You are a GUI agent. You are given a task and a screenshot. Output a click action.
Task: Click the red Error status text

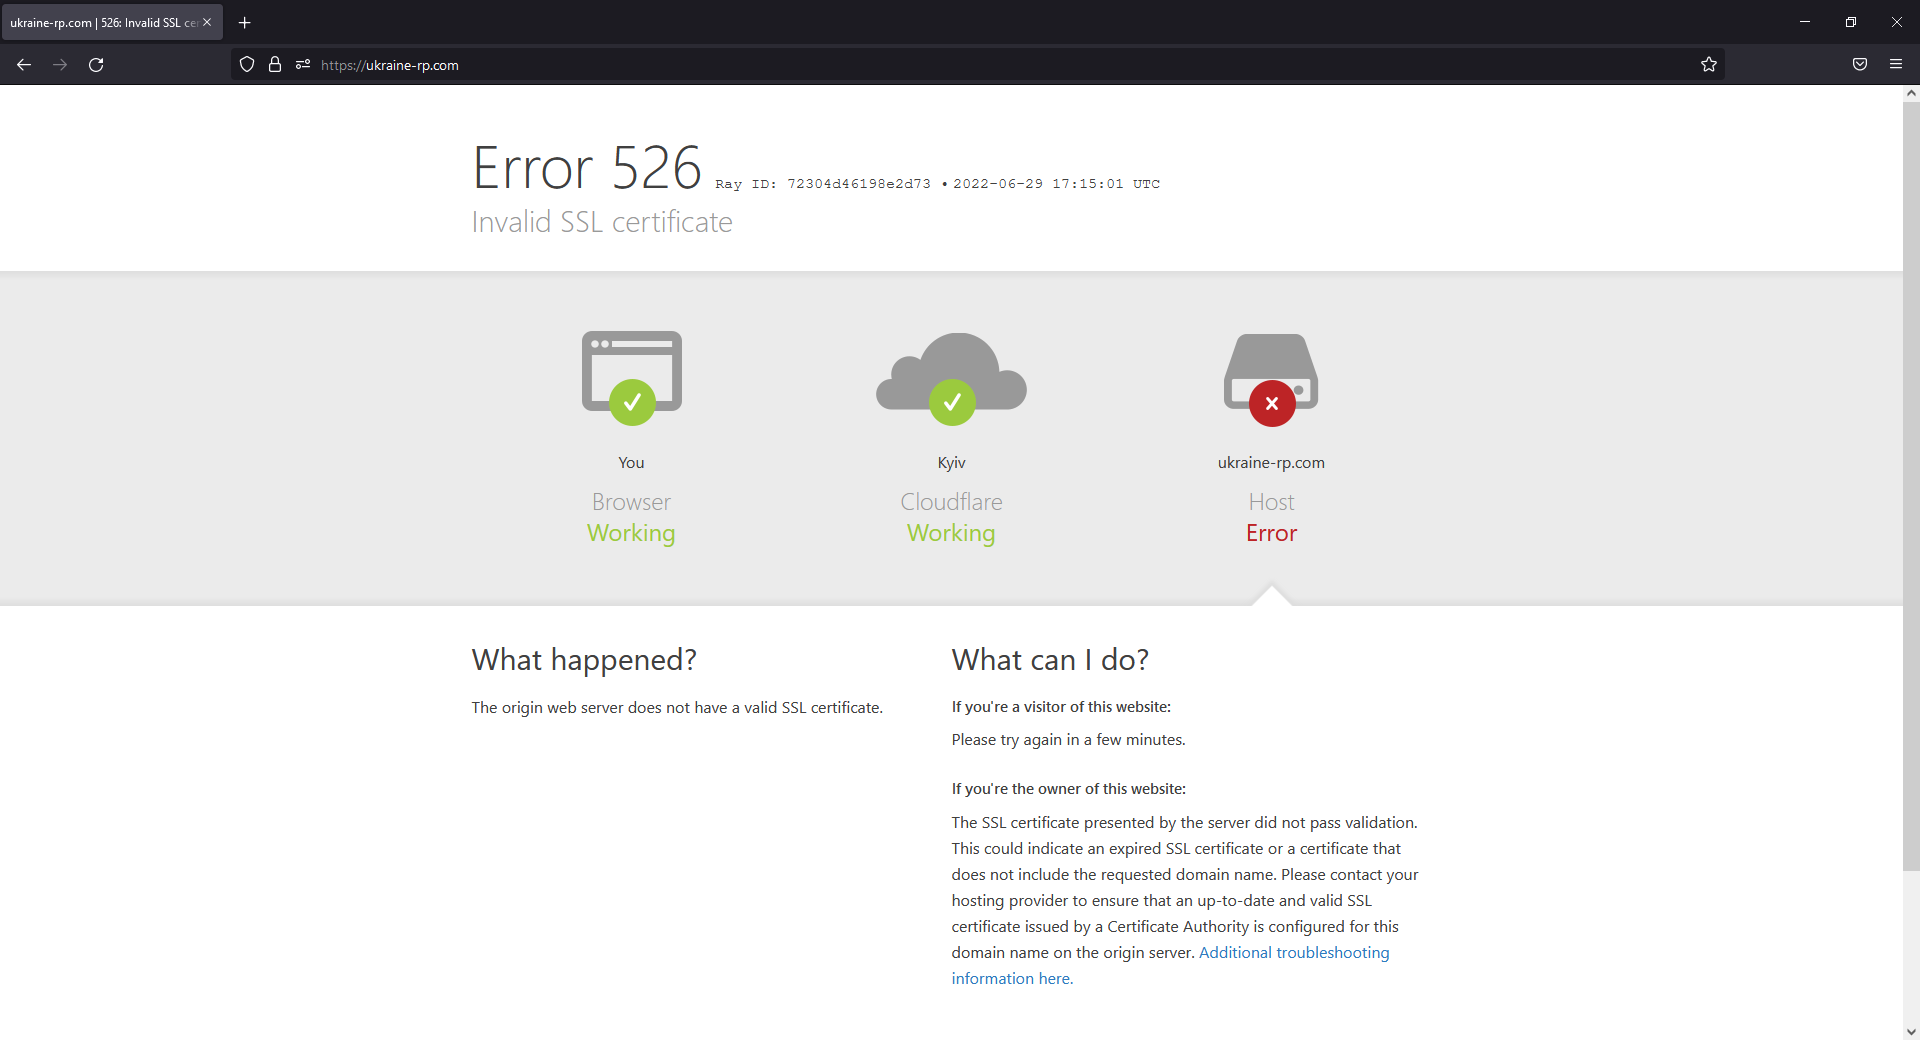pyautogui.click(x=1271, y=533)
